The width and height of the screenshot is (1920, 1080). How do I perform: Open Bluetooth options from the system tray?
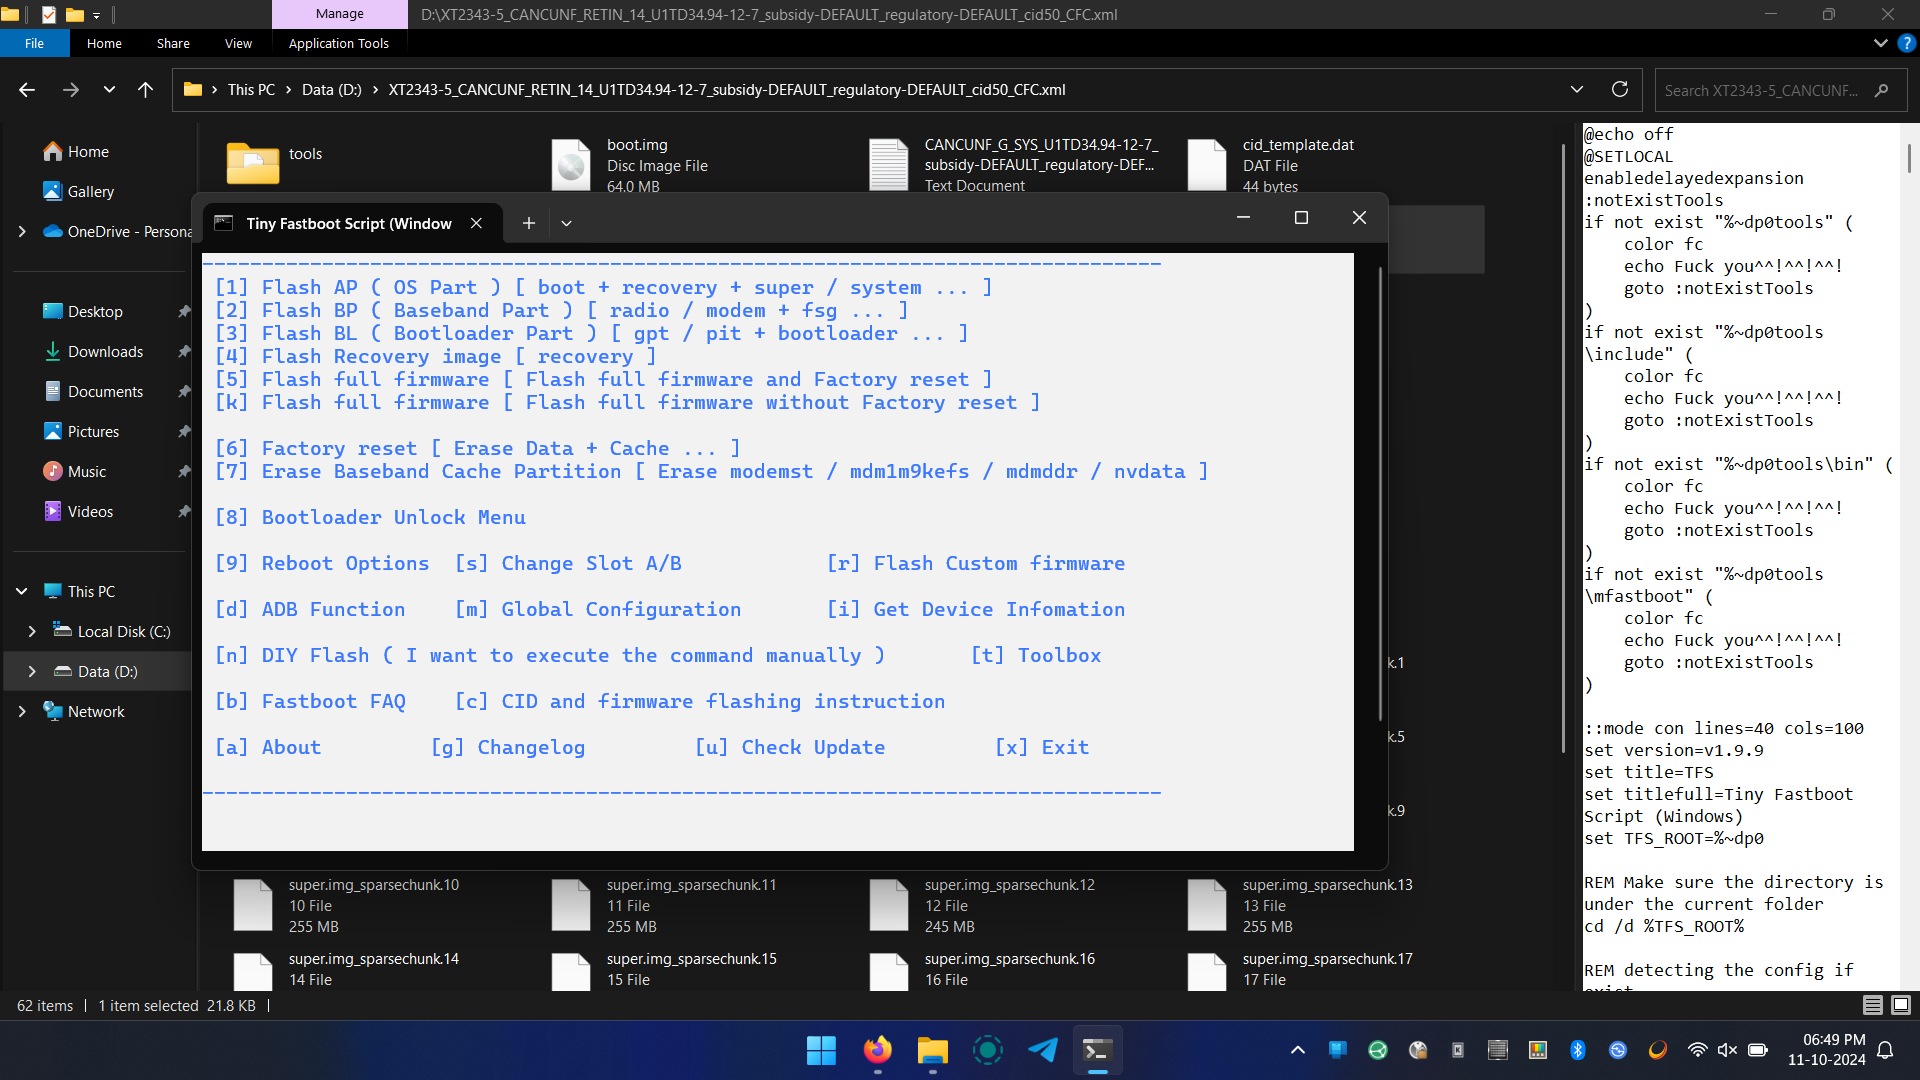pyautogui.click(x=1579, y=1050)
